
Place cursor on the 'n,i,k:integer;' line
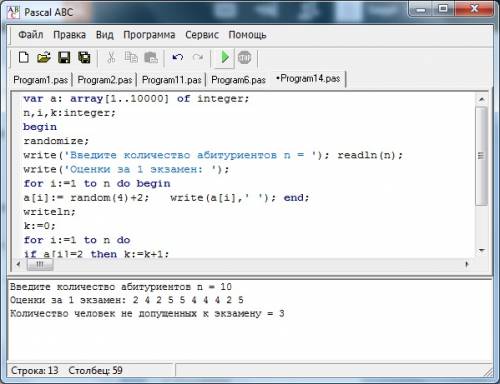click(69, 113)
